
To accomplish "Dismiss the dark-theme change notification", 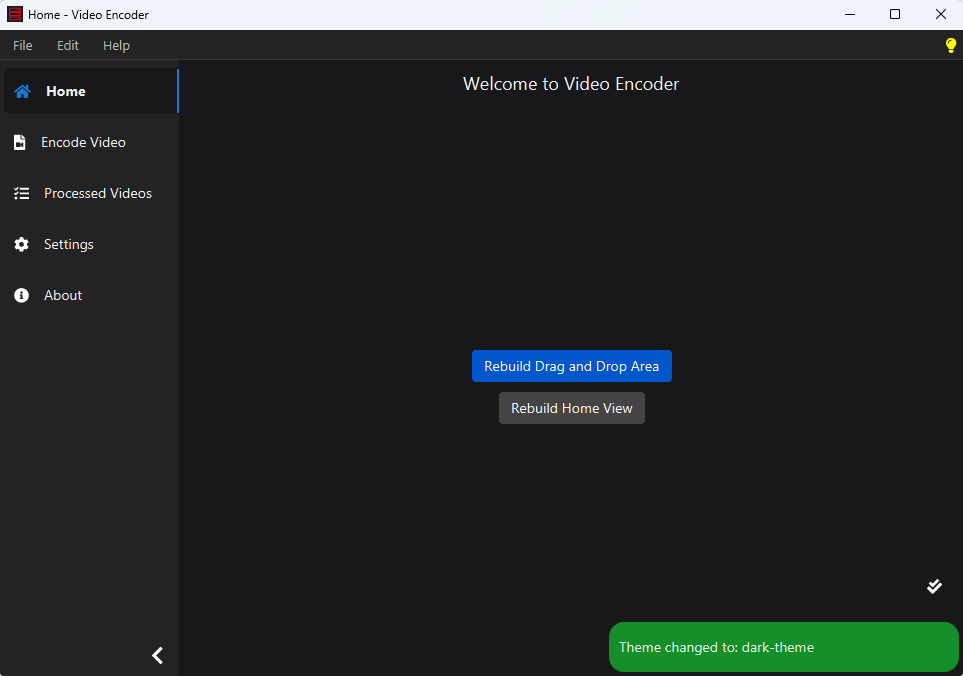I will click(783, 647).
